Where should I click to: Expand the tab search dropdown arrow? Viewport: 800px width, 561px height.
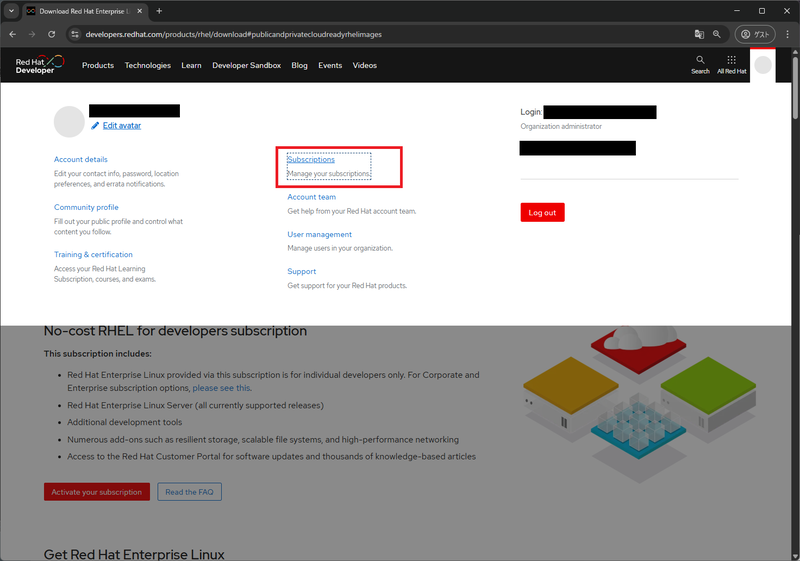[x=11, y=11]
